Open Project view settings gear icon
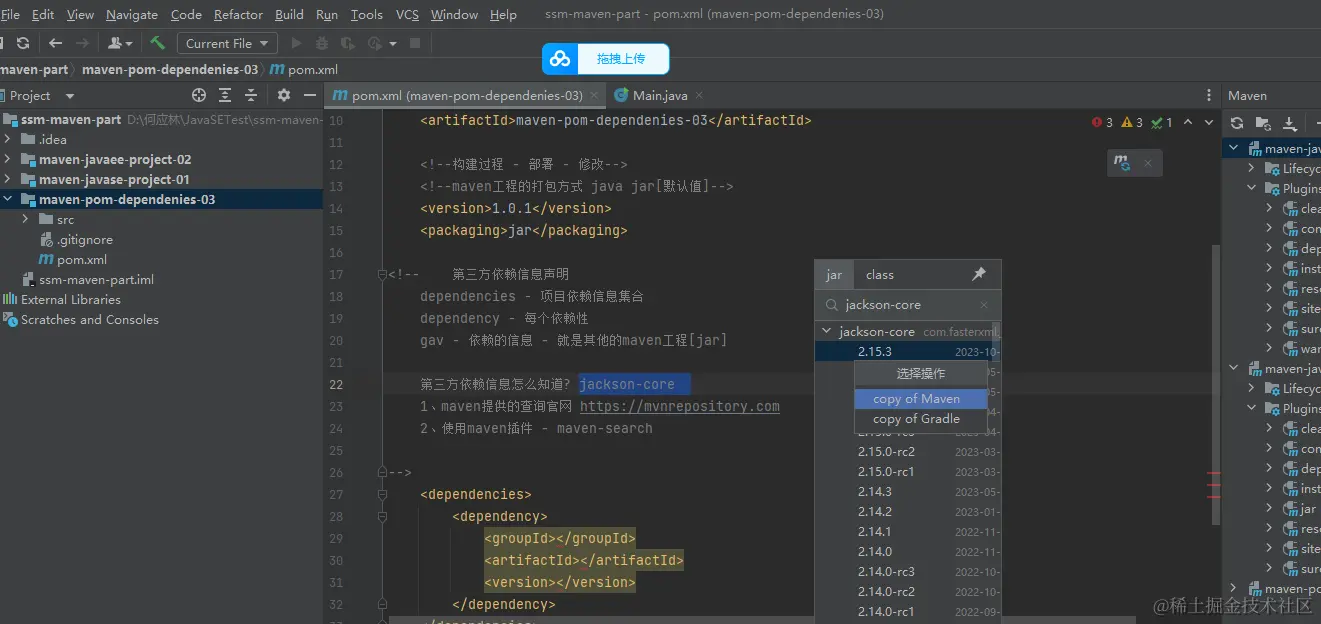1321x624 pixels. [x=283, y=95]
